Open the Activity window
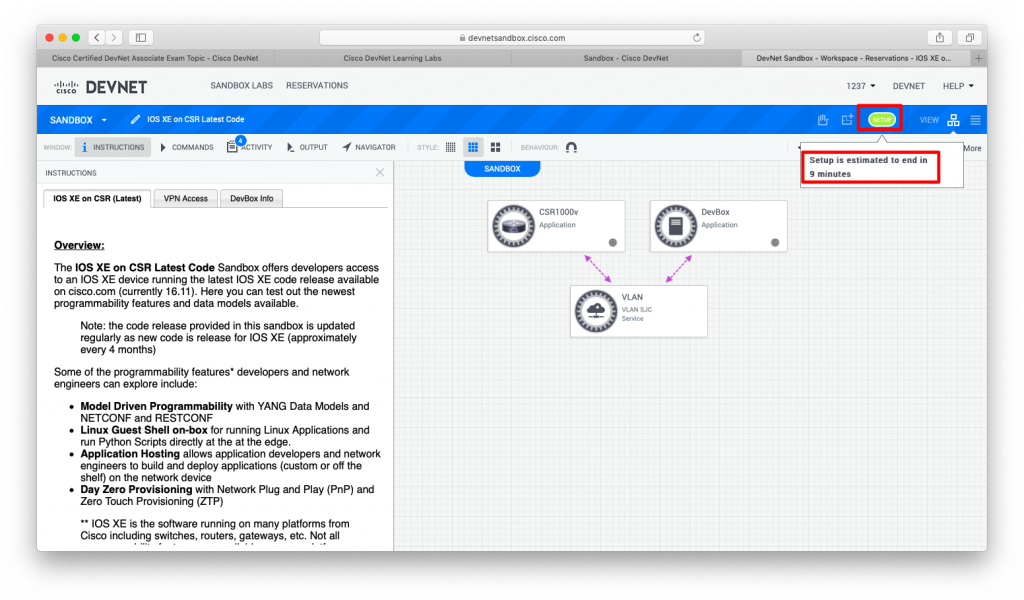Screen dimensions: 1024x600 click(250, 147)
